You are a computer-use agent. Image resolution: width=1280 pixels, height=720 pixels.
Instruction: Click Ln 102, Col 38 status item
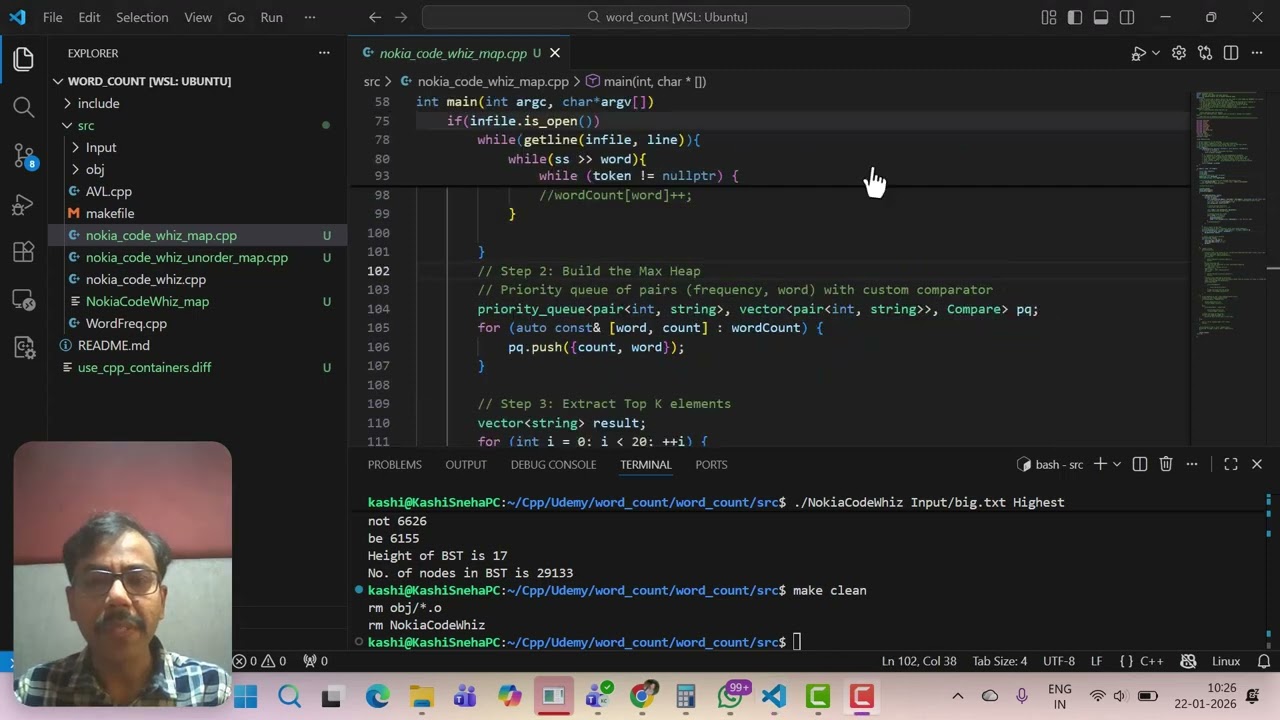point(919,661)
